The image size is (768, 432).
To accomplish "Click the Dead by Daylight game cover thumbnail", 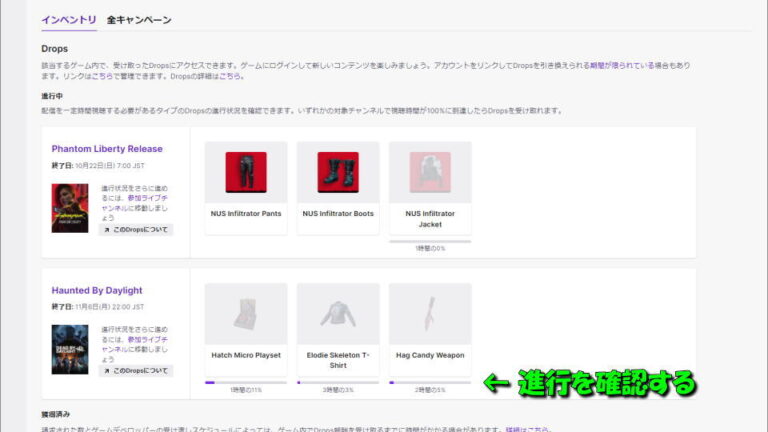I will point(70,350).
